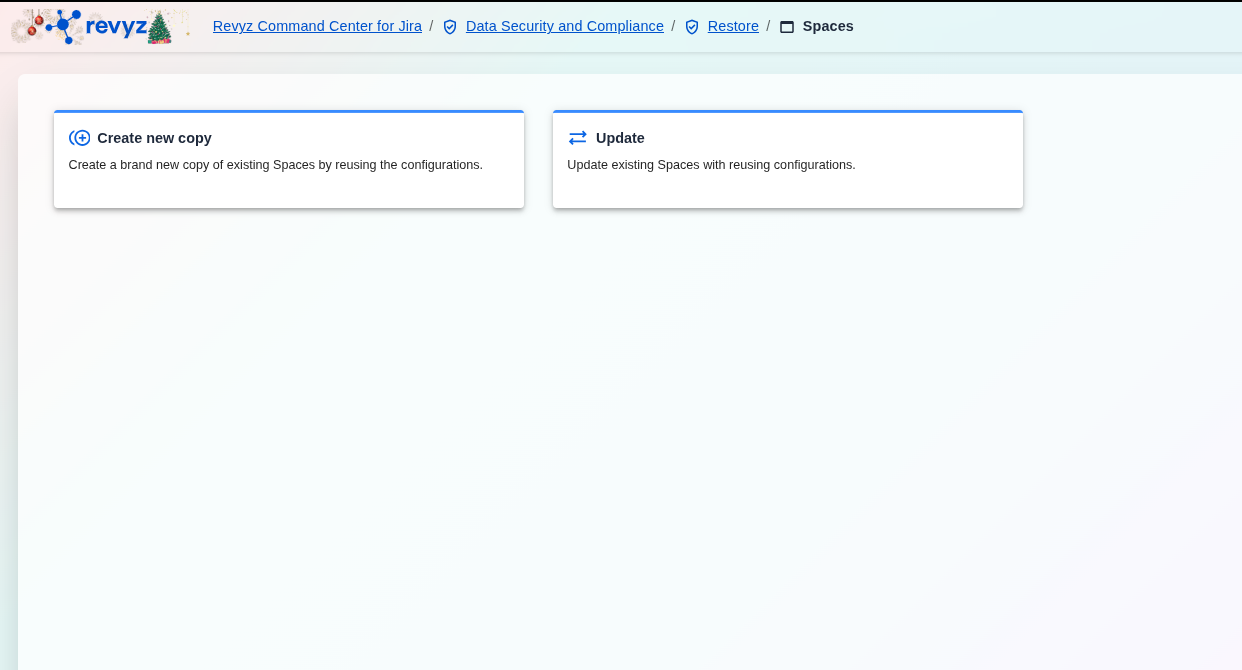Click the circled plus Create copy icon
Image resolution: width=1242 pixels, height=670 pixels.
(x=80, y=138)
